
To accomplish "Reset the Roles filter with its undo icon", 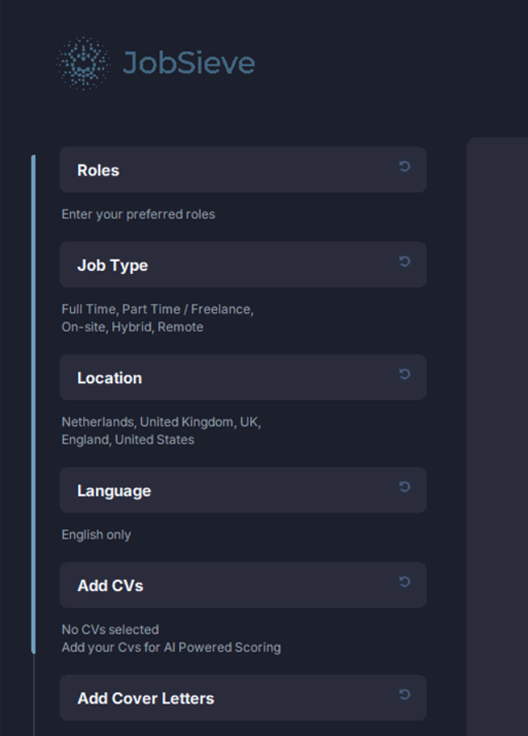I will (x=405, y=166).
